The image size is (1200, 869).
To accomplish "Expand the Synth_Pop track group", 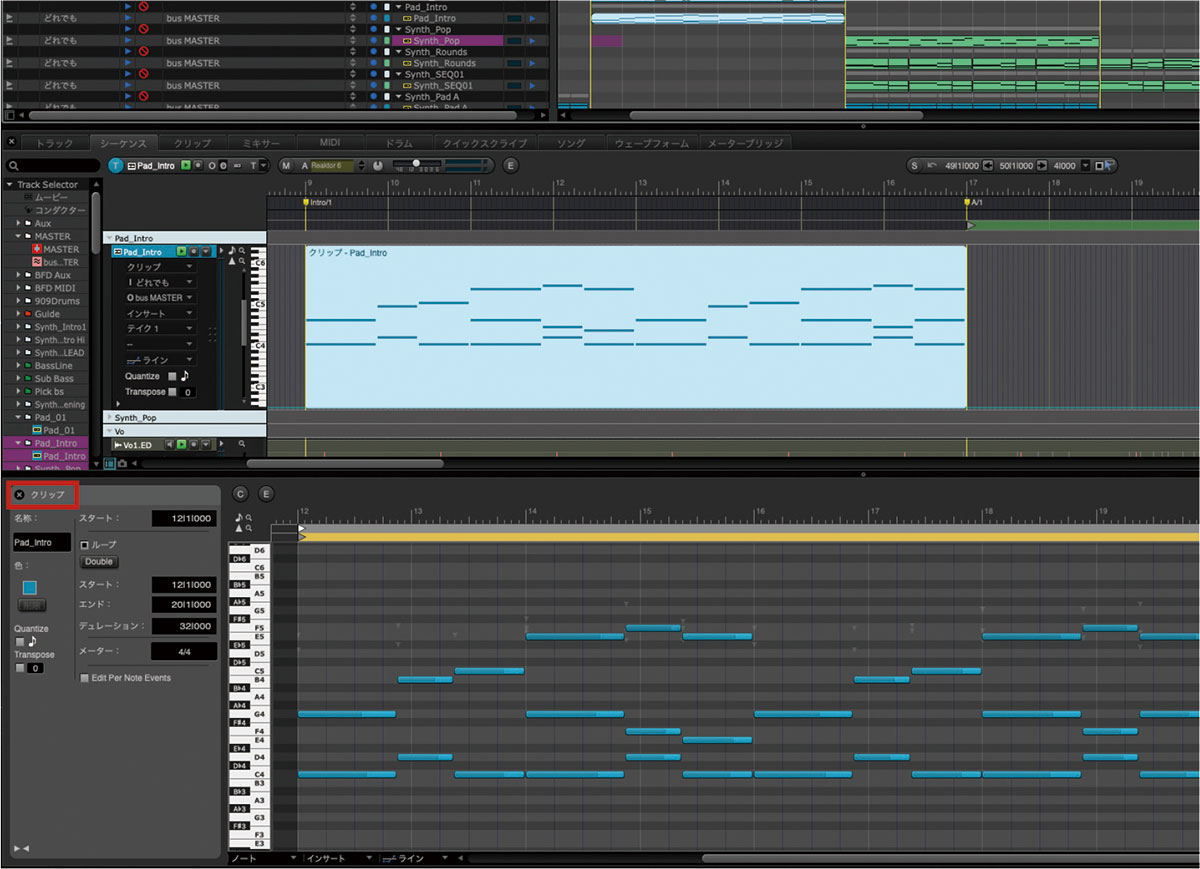I will point(109,418).
